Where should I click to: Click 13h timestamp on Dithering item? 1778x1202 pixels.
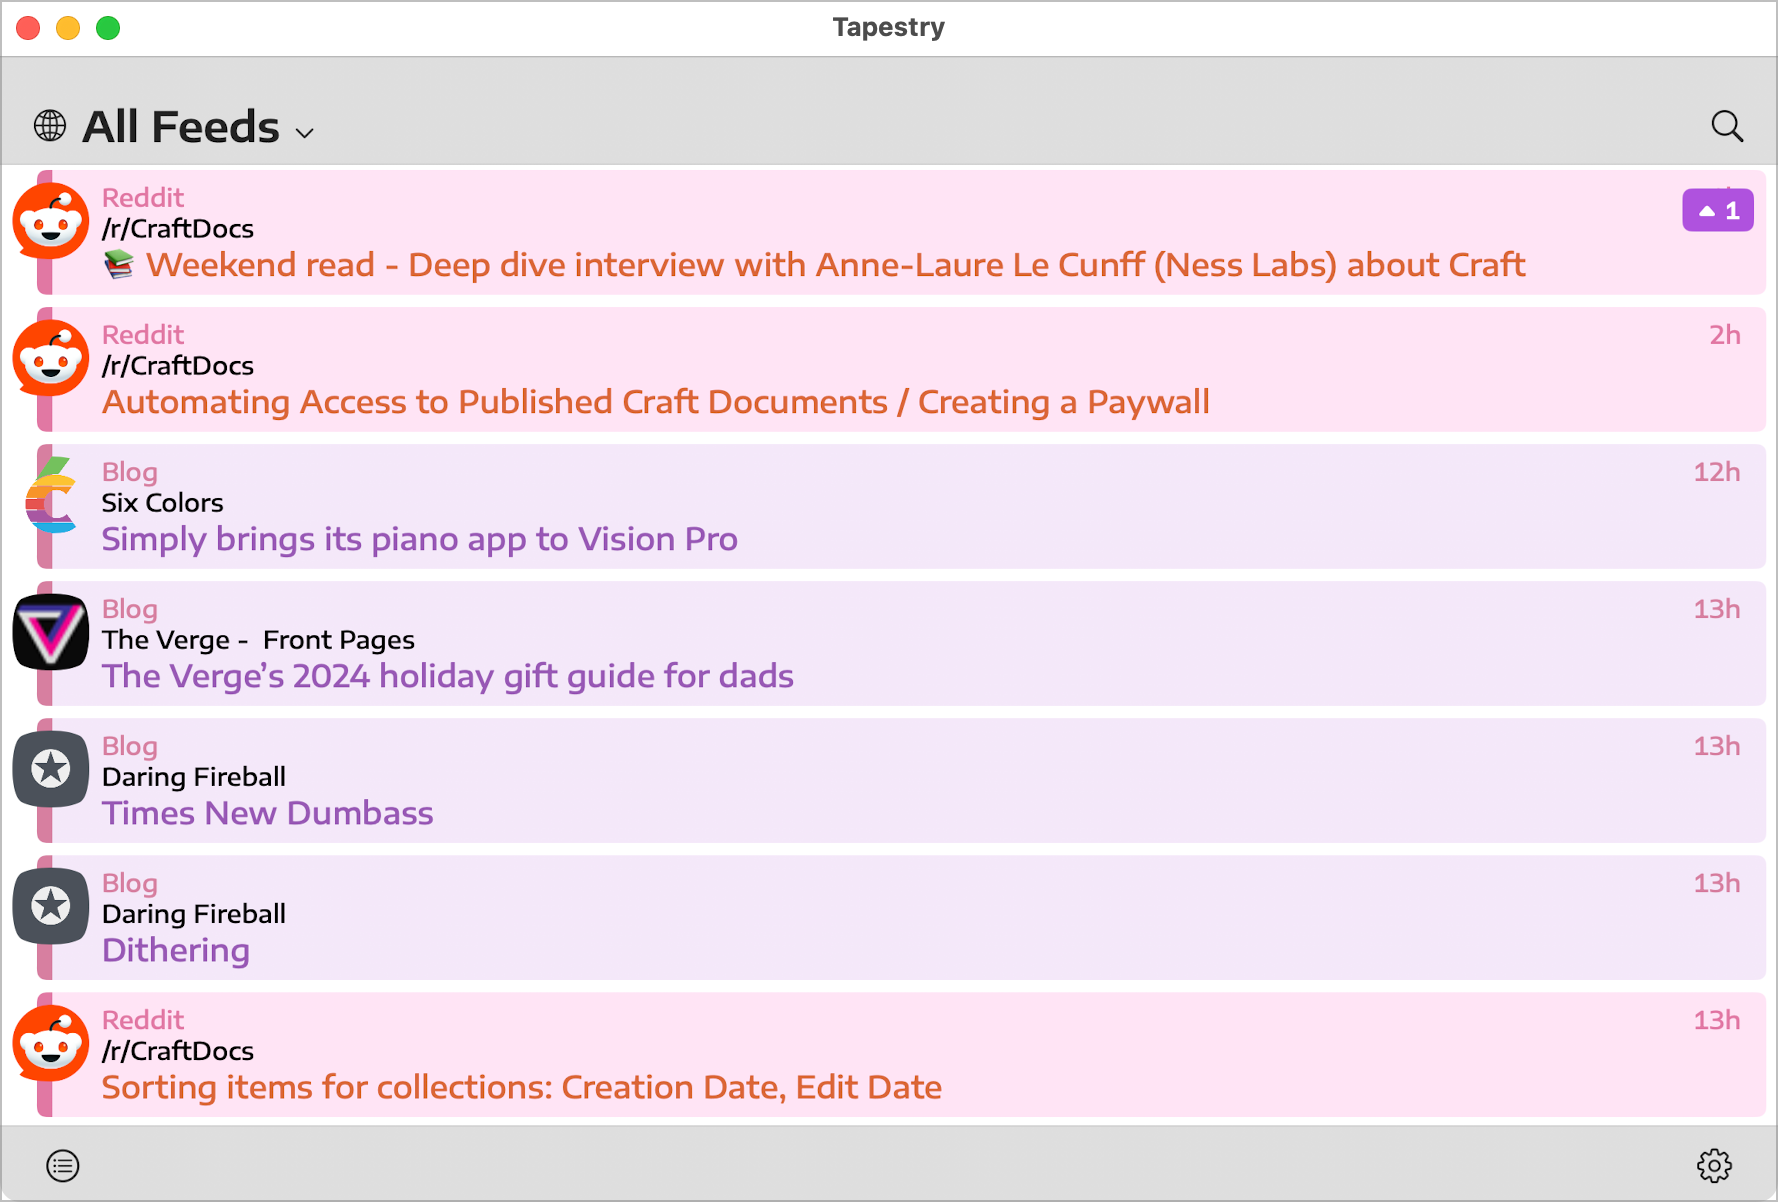(x=1717, y=883)
